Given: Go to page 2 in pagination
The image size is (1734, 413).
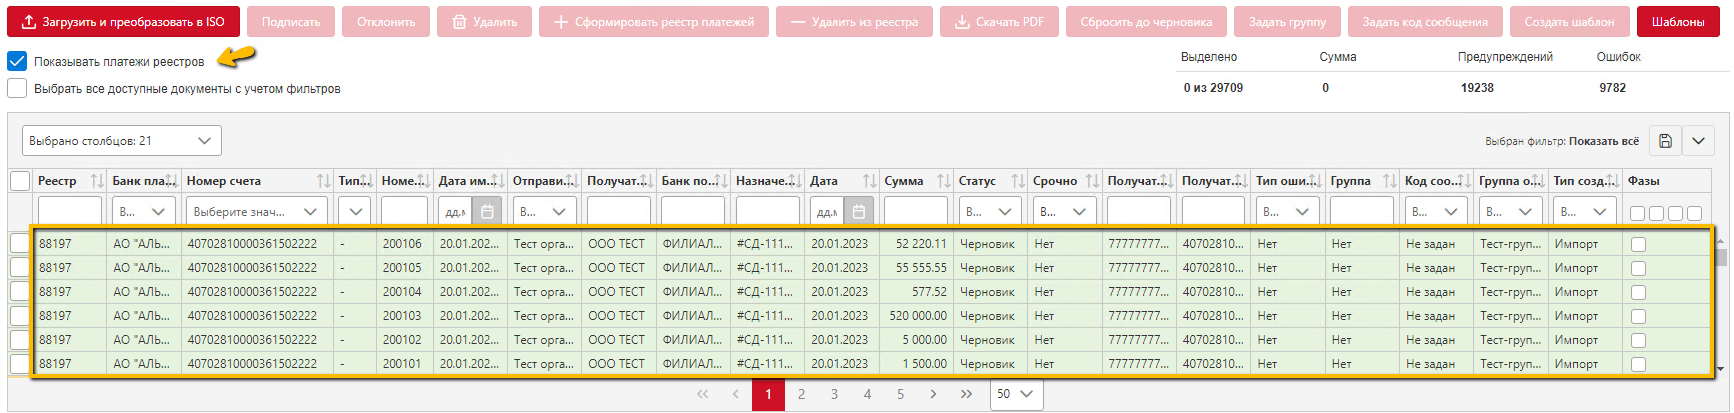Looking at the screenshot, I should pos(801,394).
